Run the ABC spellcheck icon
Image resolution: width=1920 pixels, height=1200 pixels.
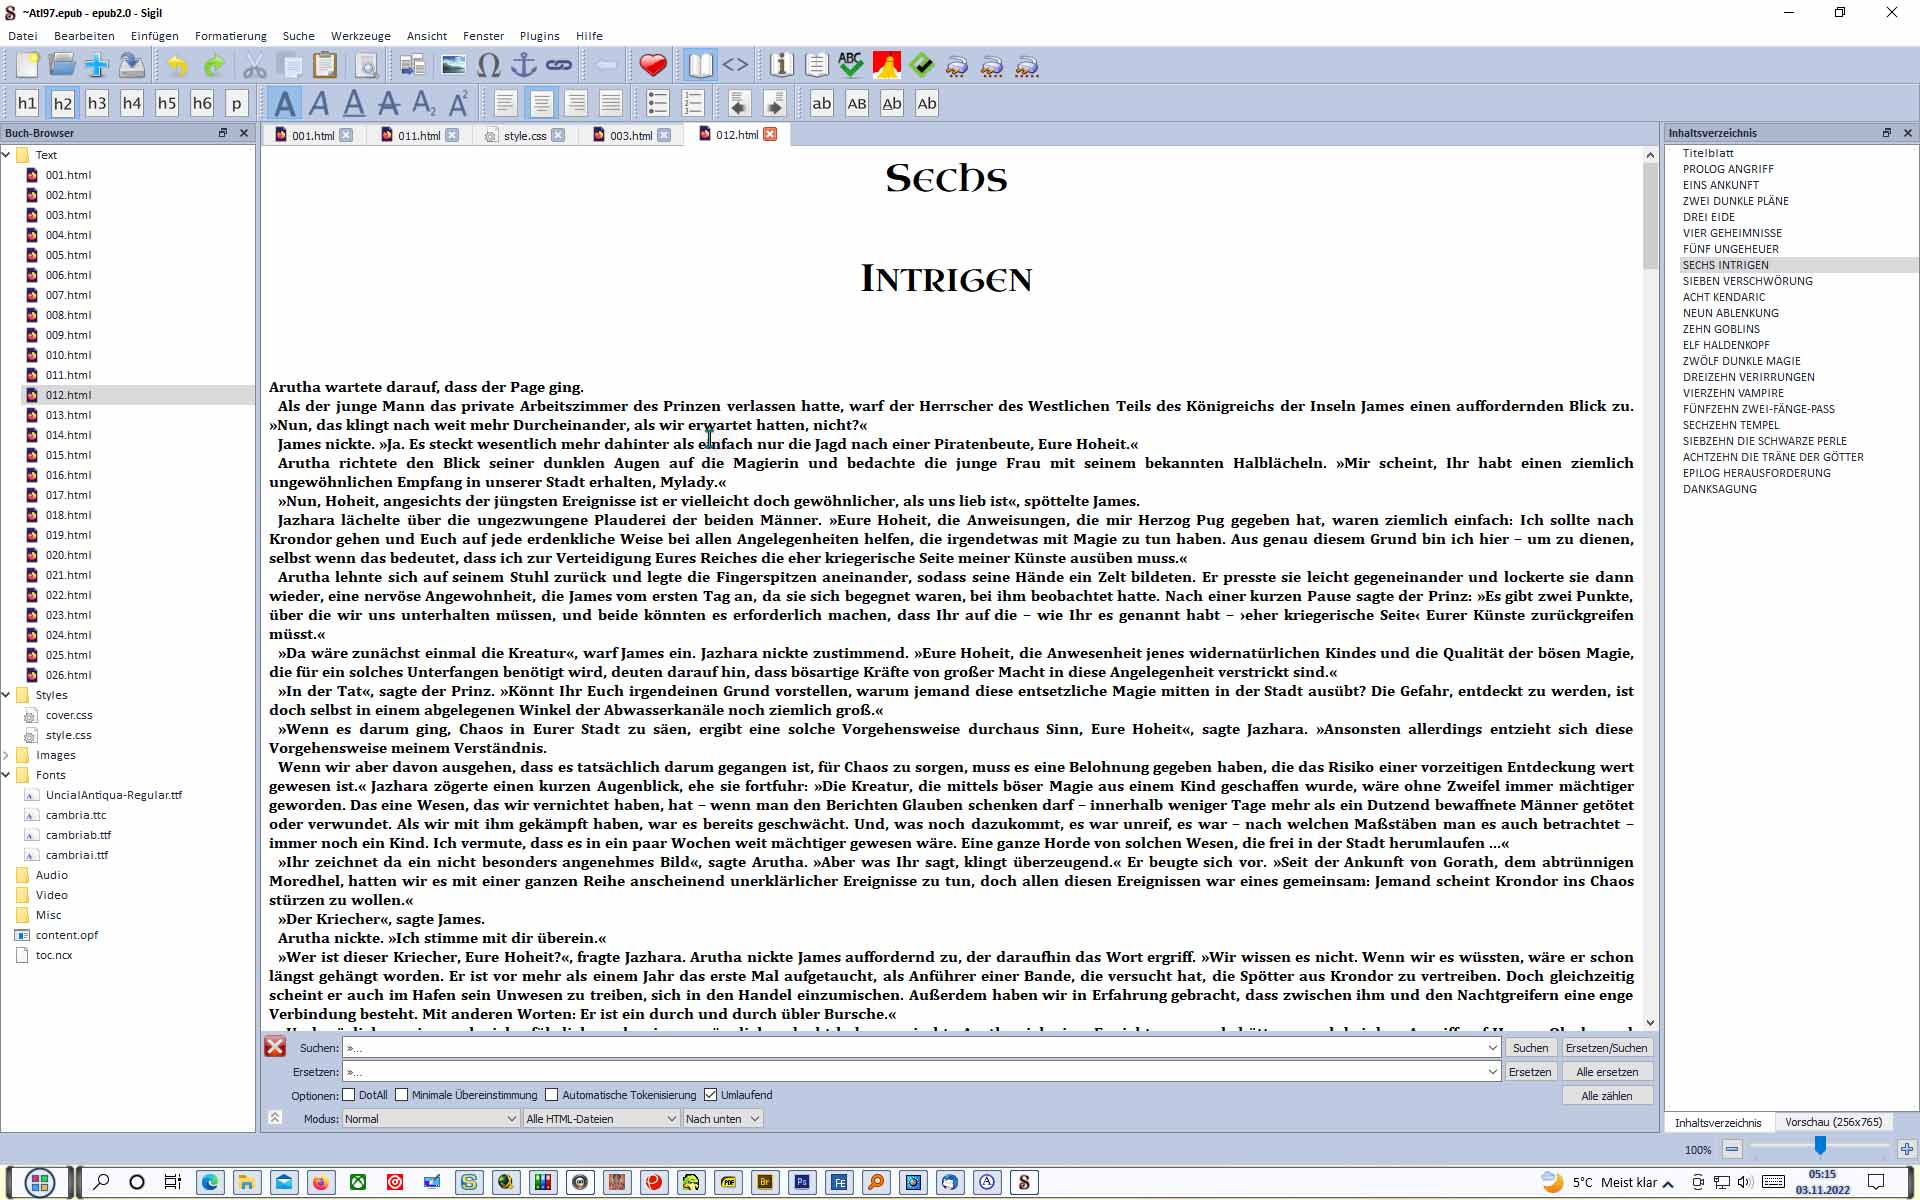click(850, 66)
